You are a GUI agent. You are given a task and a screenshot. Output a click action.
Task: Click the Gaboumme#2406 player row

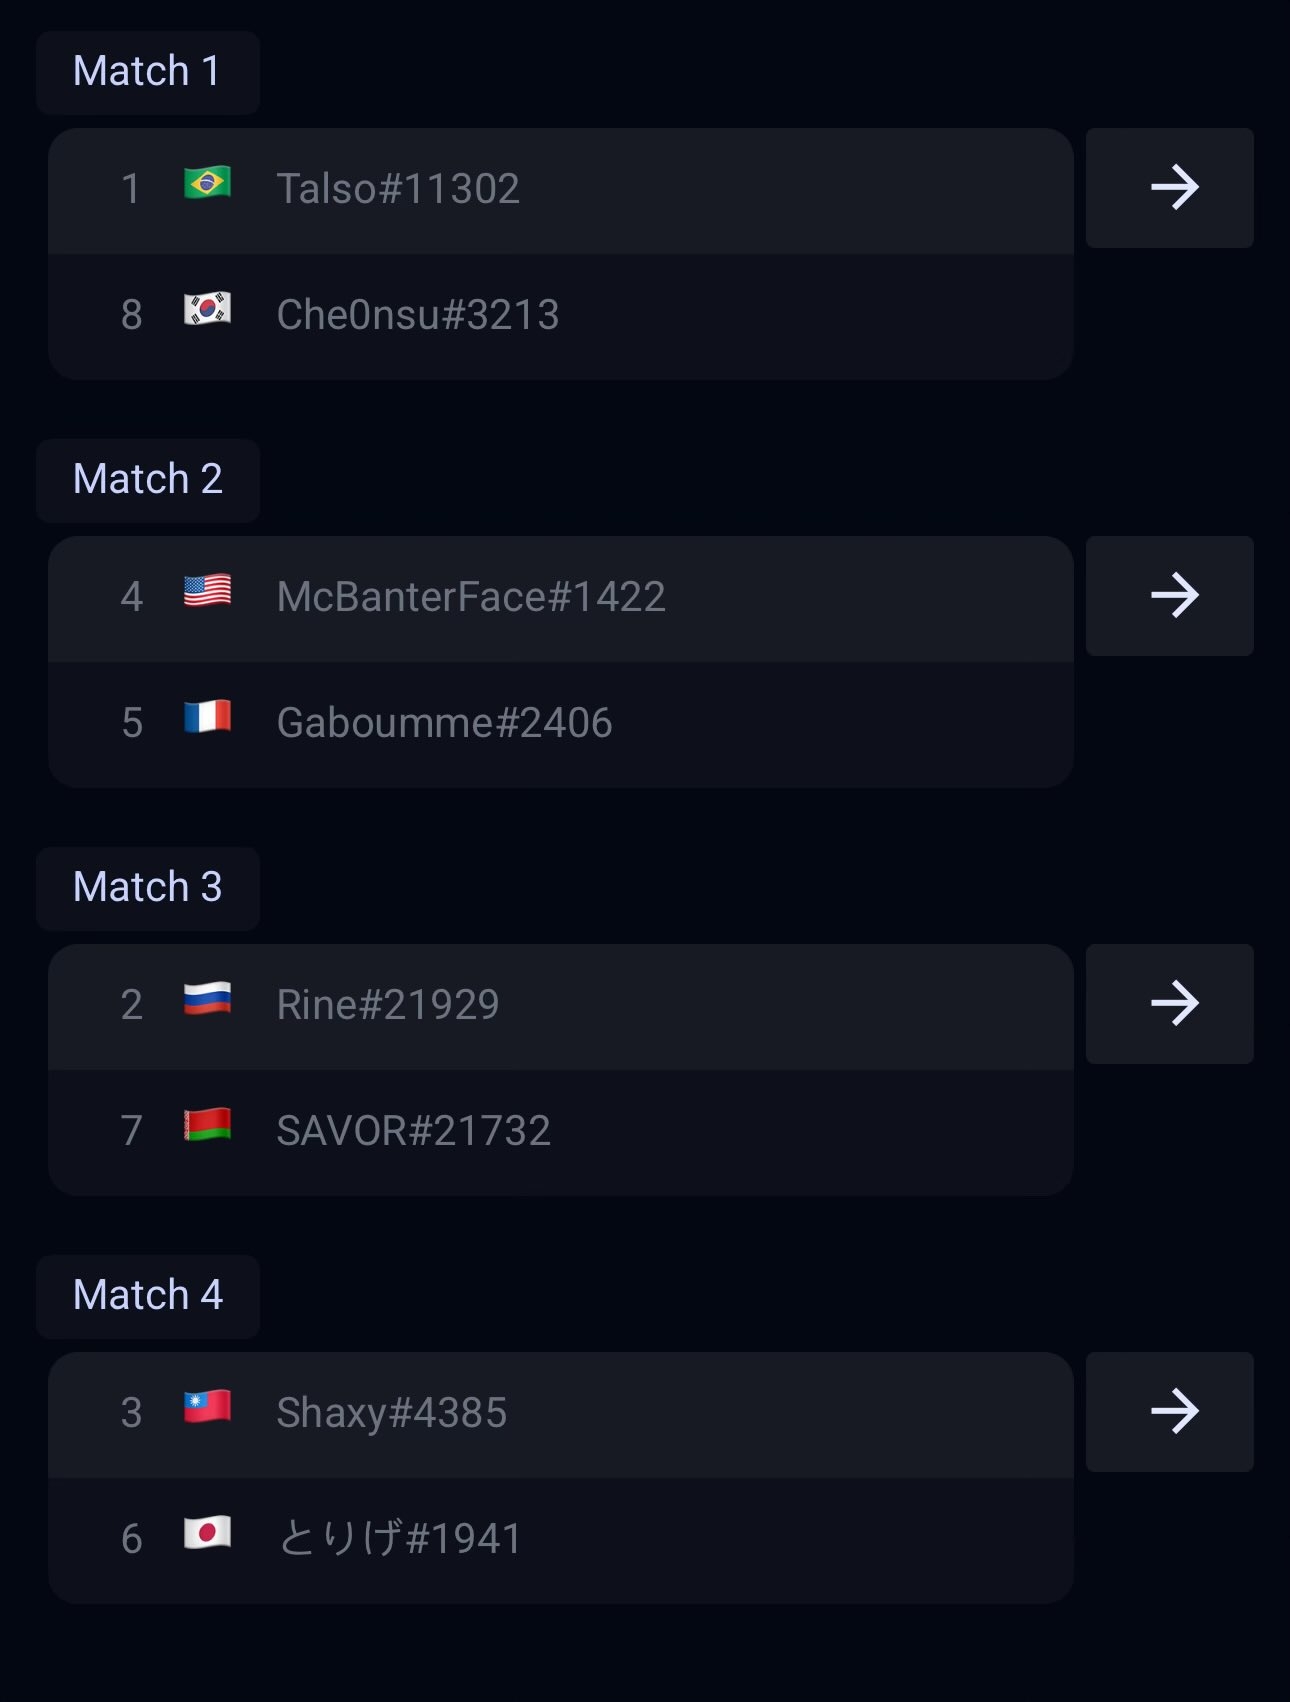click(560, 724)
